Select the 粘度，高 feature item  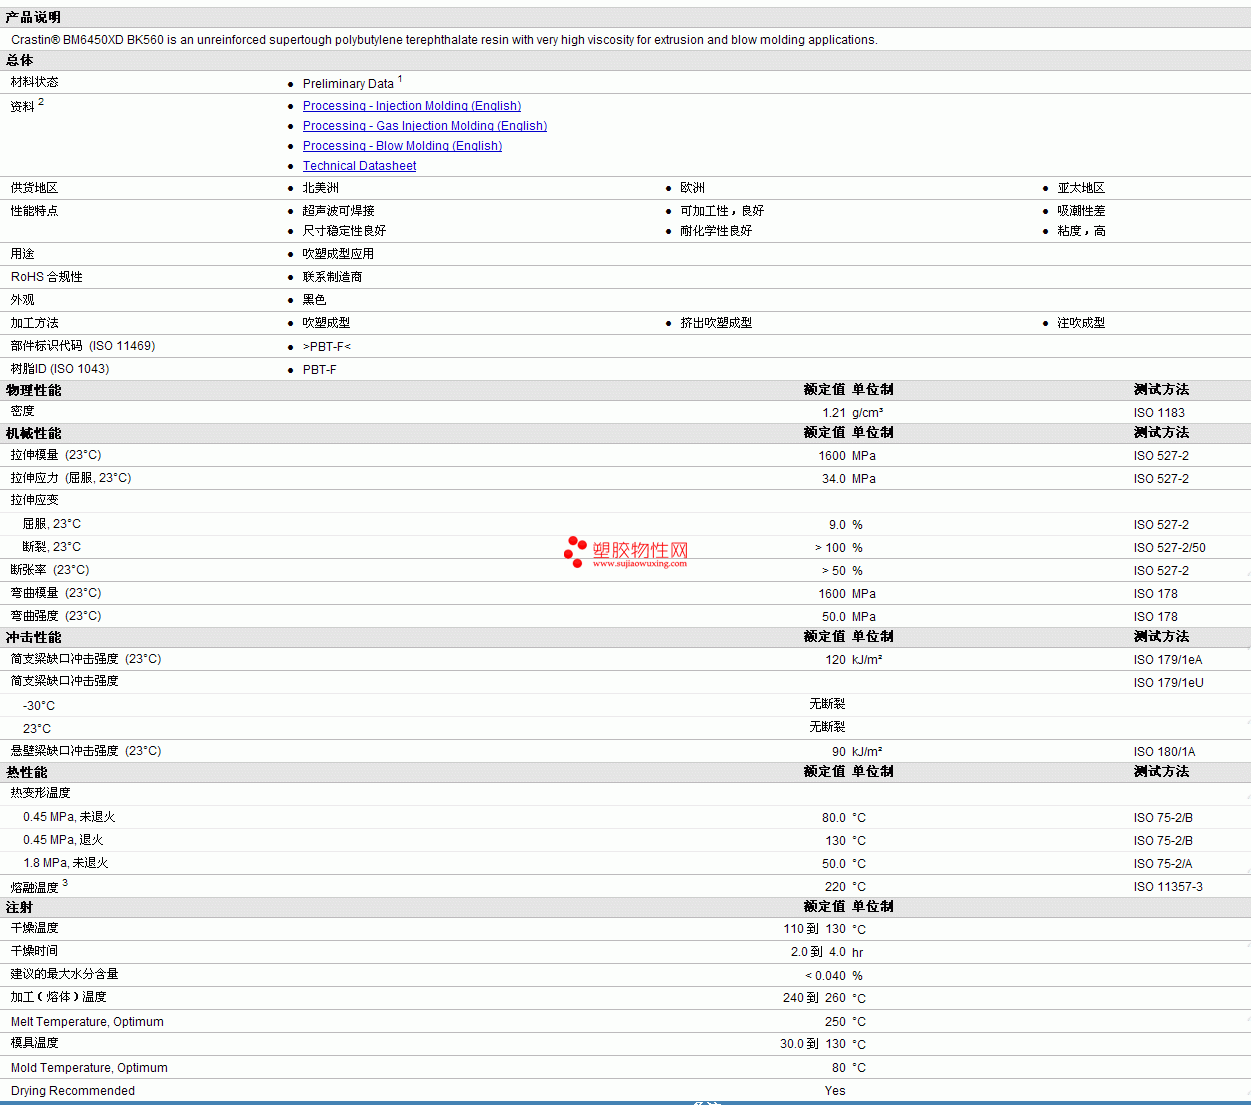click(x=1081, y=231)
